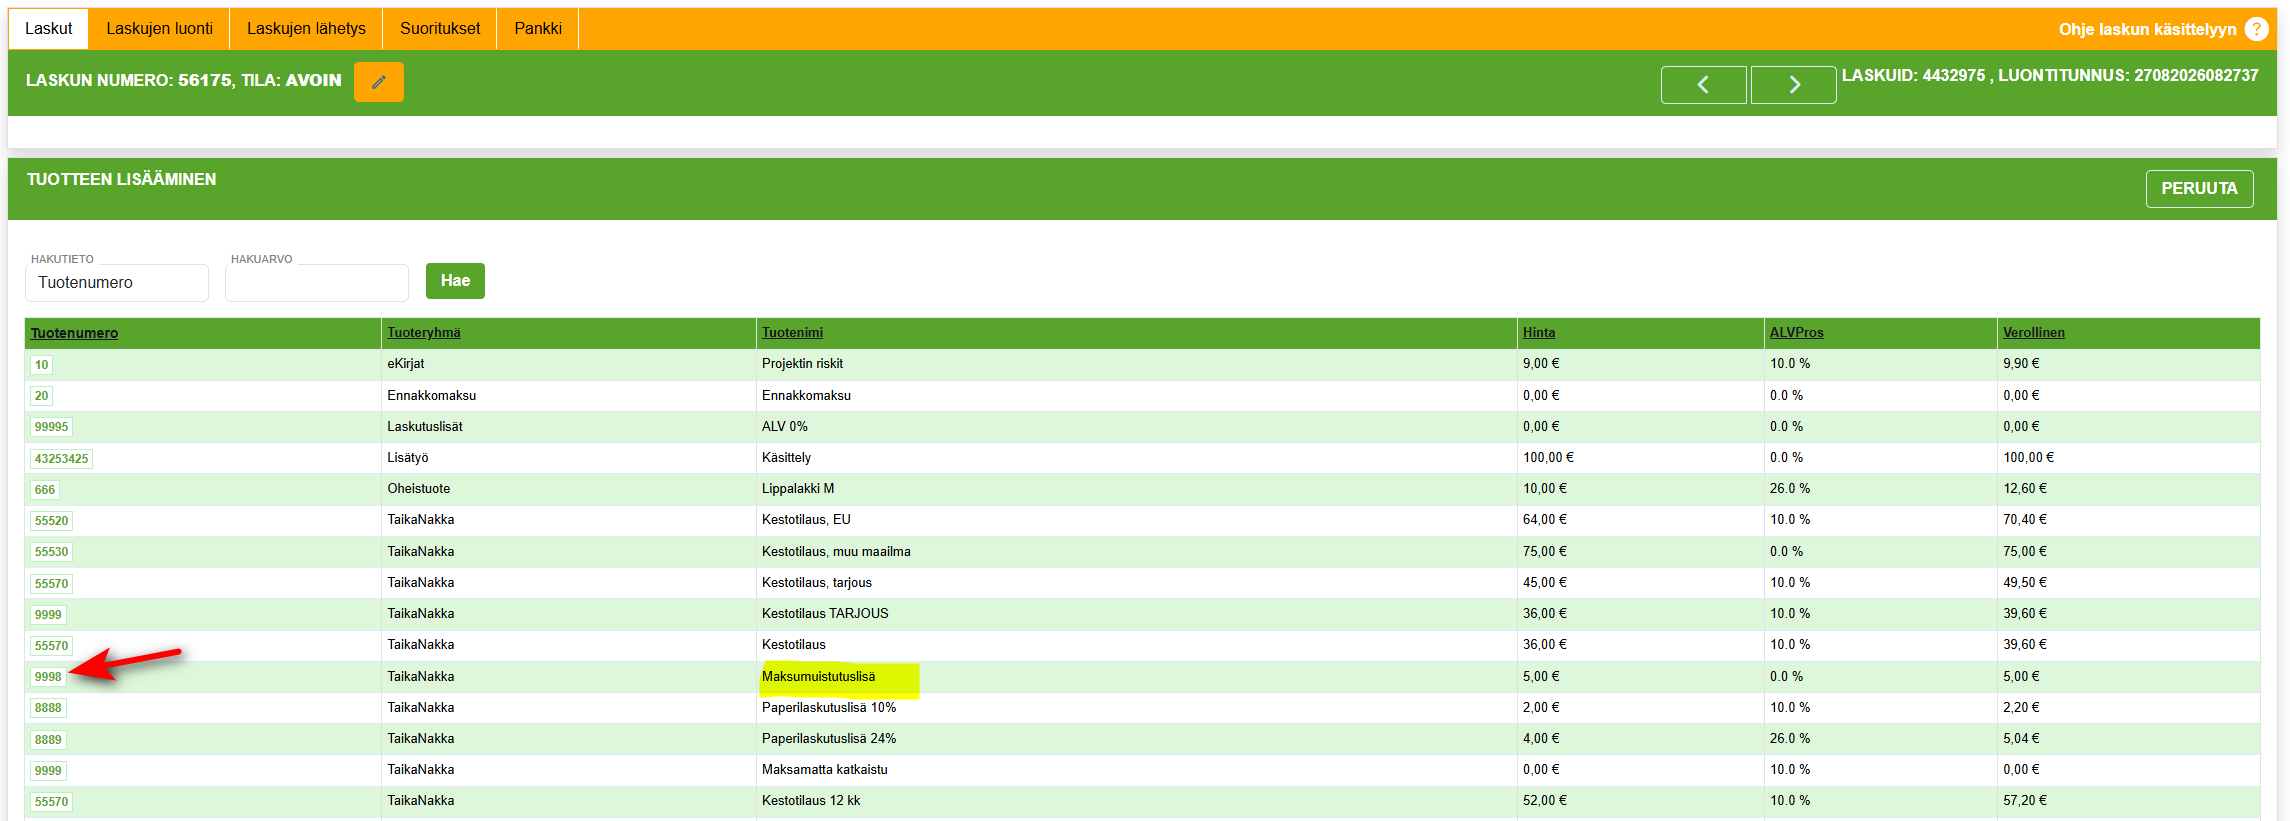Viewport: 2290px width, 821px height.
Task: Choose product number 8888 Paperilaskutuslisä 10%
Action: pos(48,708)
